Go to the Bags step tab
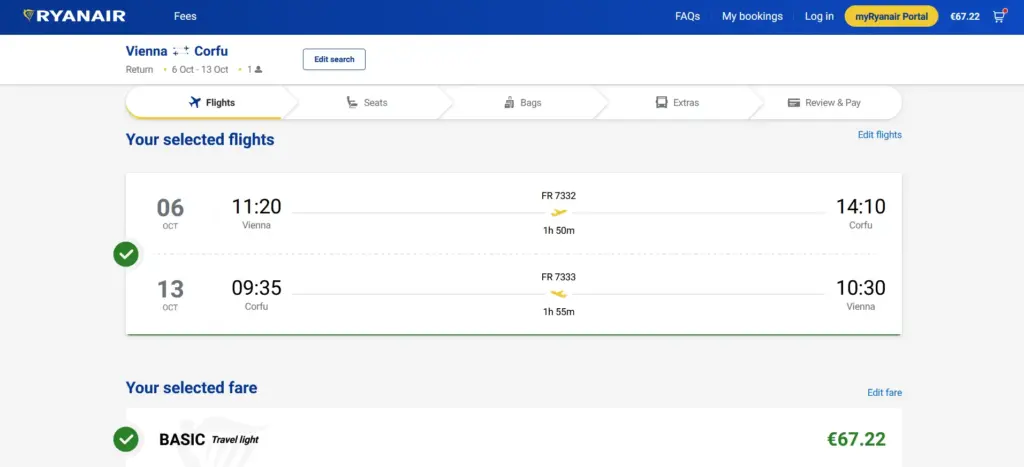 pyautogui.click(x=522, y=103)
